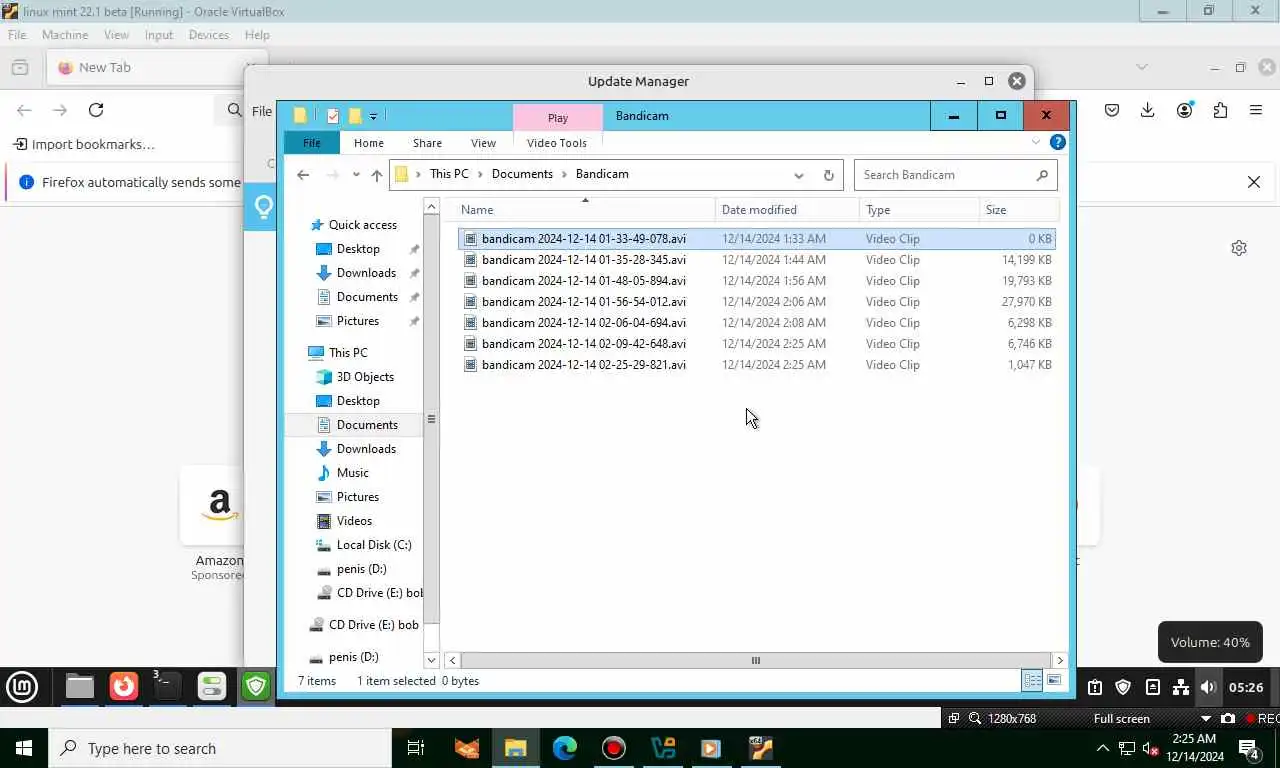Open the address bar previous locations dropdown
This screenshot has height=768, width=1280.
pyautogui.click(x=798, y=175)
